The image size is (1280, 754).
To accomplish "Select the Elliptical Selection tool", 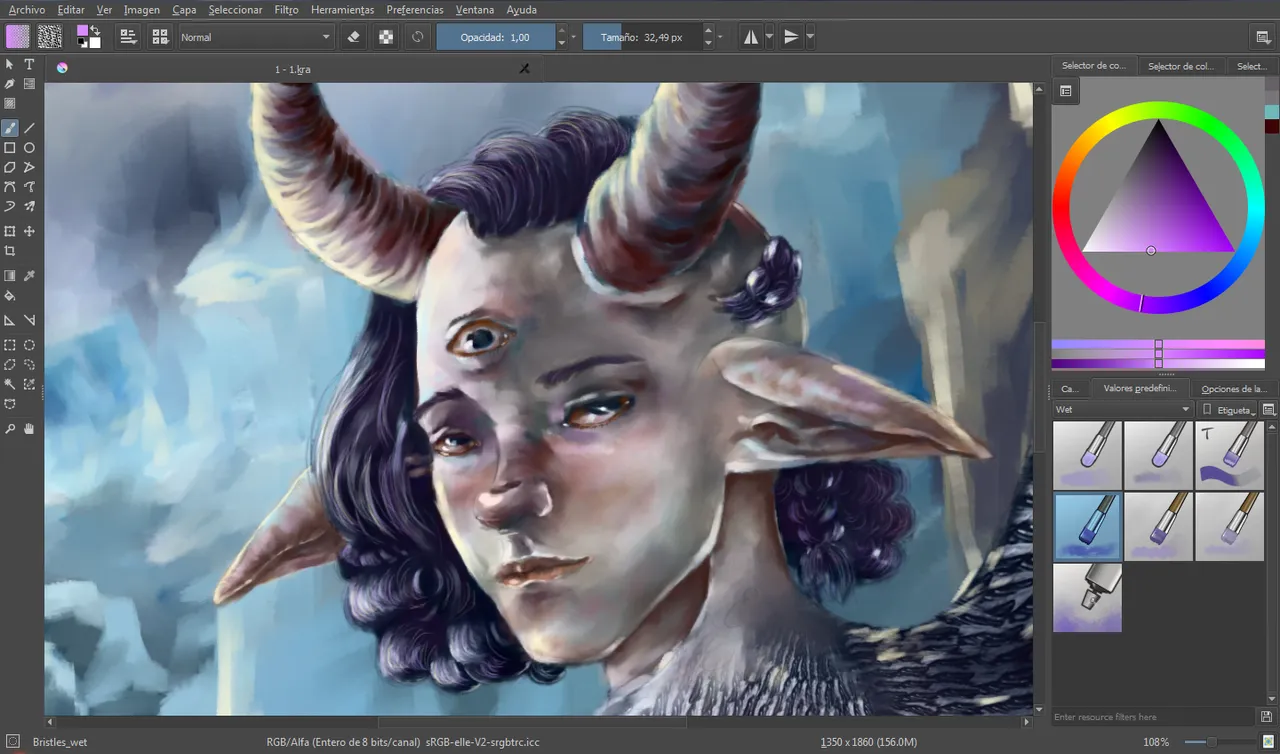I will click(x=30, y=345).
